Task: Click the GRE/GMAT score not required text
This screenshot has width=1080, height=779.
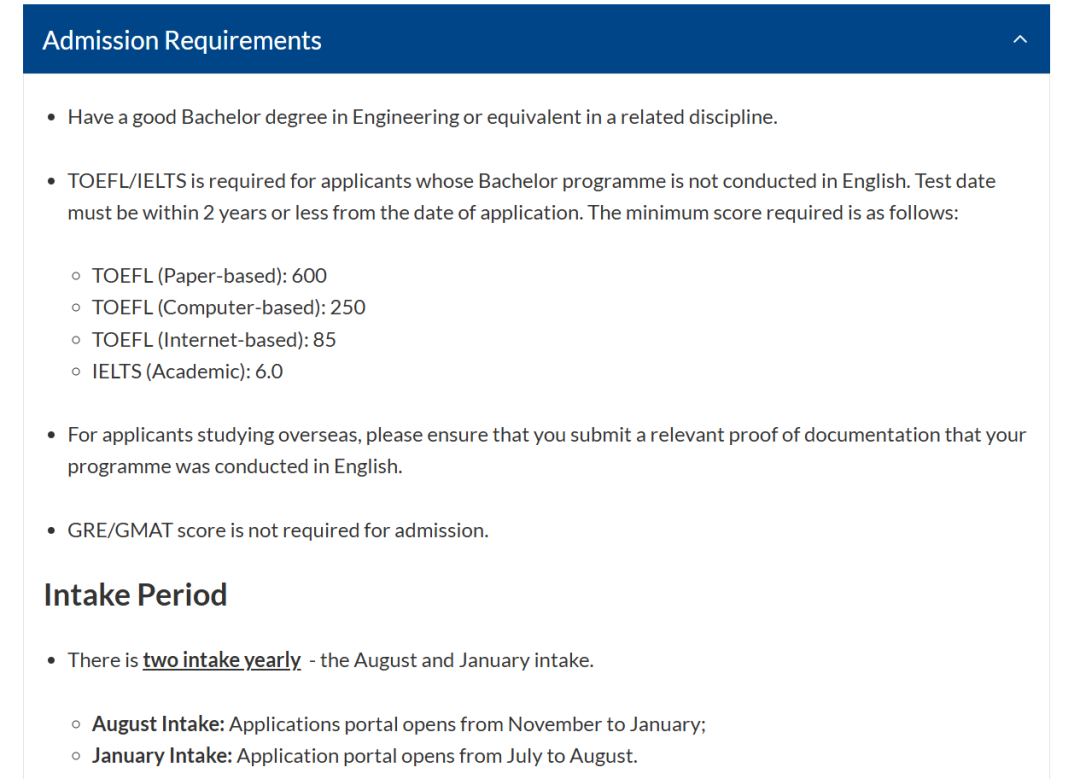Action: [278, 530]
